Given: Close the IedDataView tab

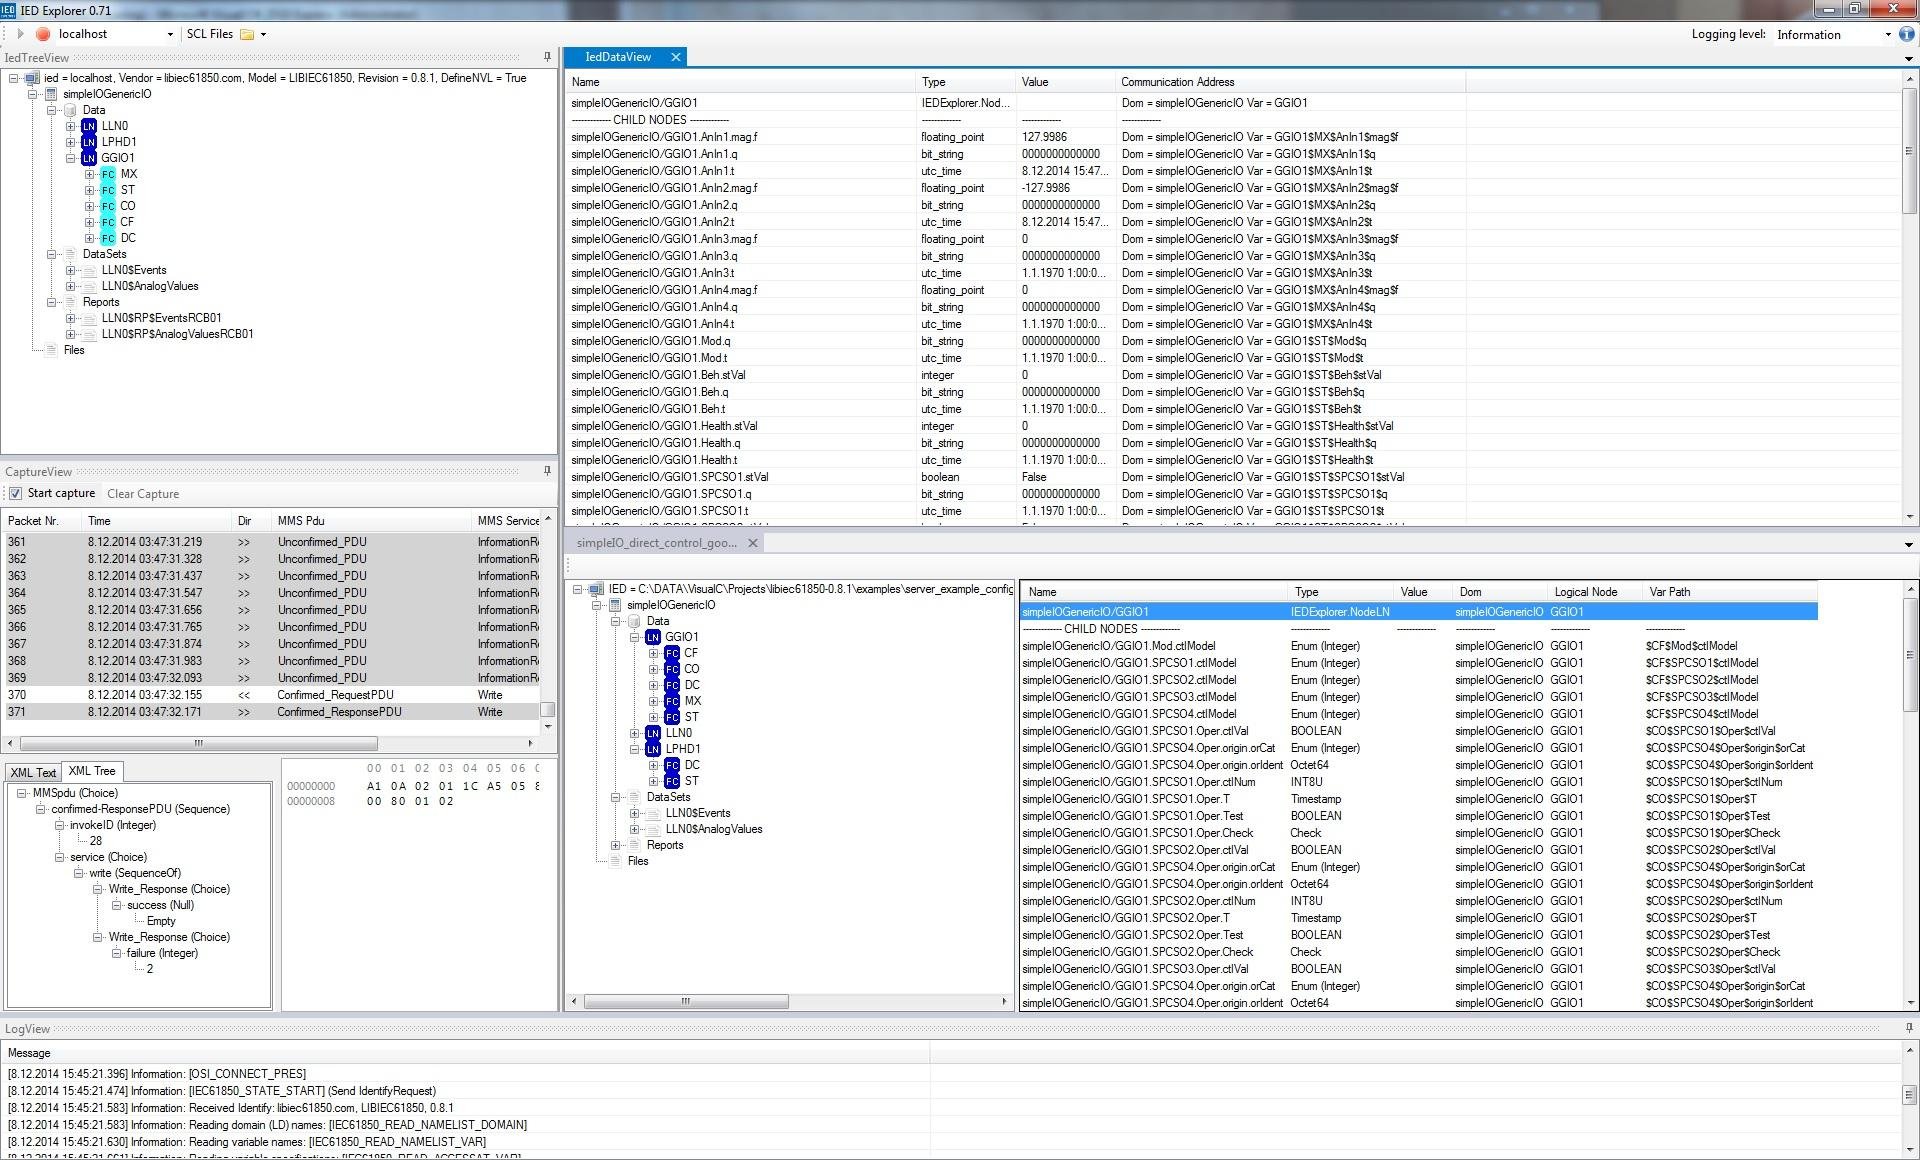Looking at the screenshot, I should tap(676, 57).
